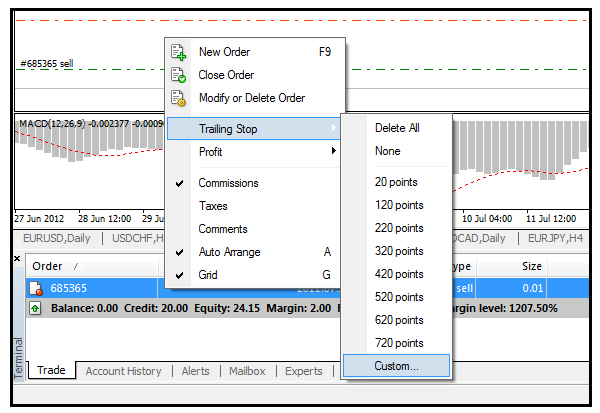Click the Modify or Delete Order icon
The width and height of the screenshot is (600, 413).
coord(179,98)
